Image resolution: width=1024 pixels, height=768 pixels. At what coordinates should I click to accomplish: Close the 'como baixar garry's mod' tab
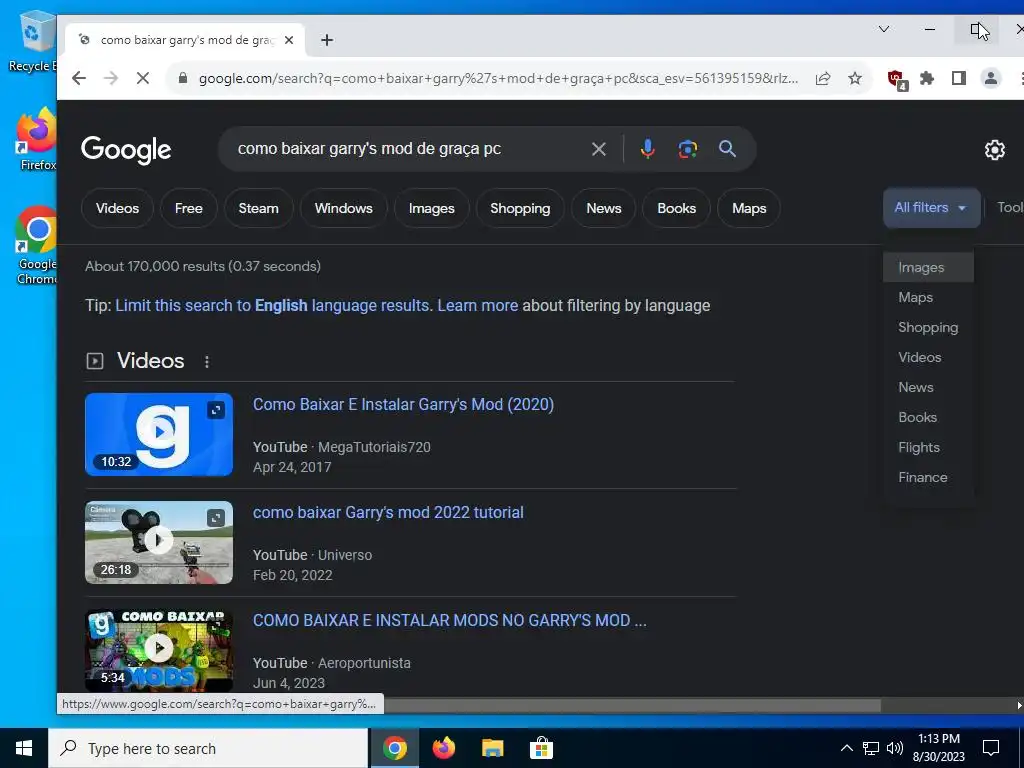[289, 40]
